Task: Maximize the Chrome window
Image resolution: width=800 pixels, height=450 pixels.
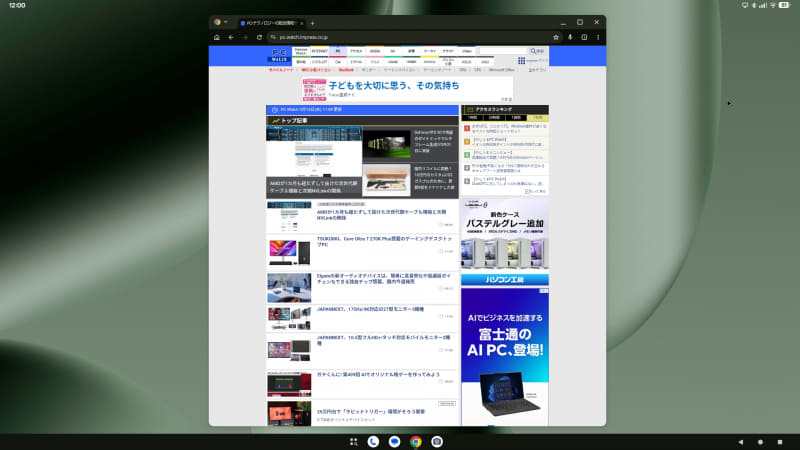Action: point(580,22)
